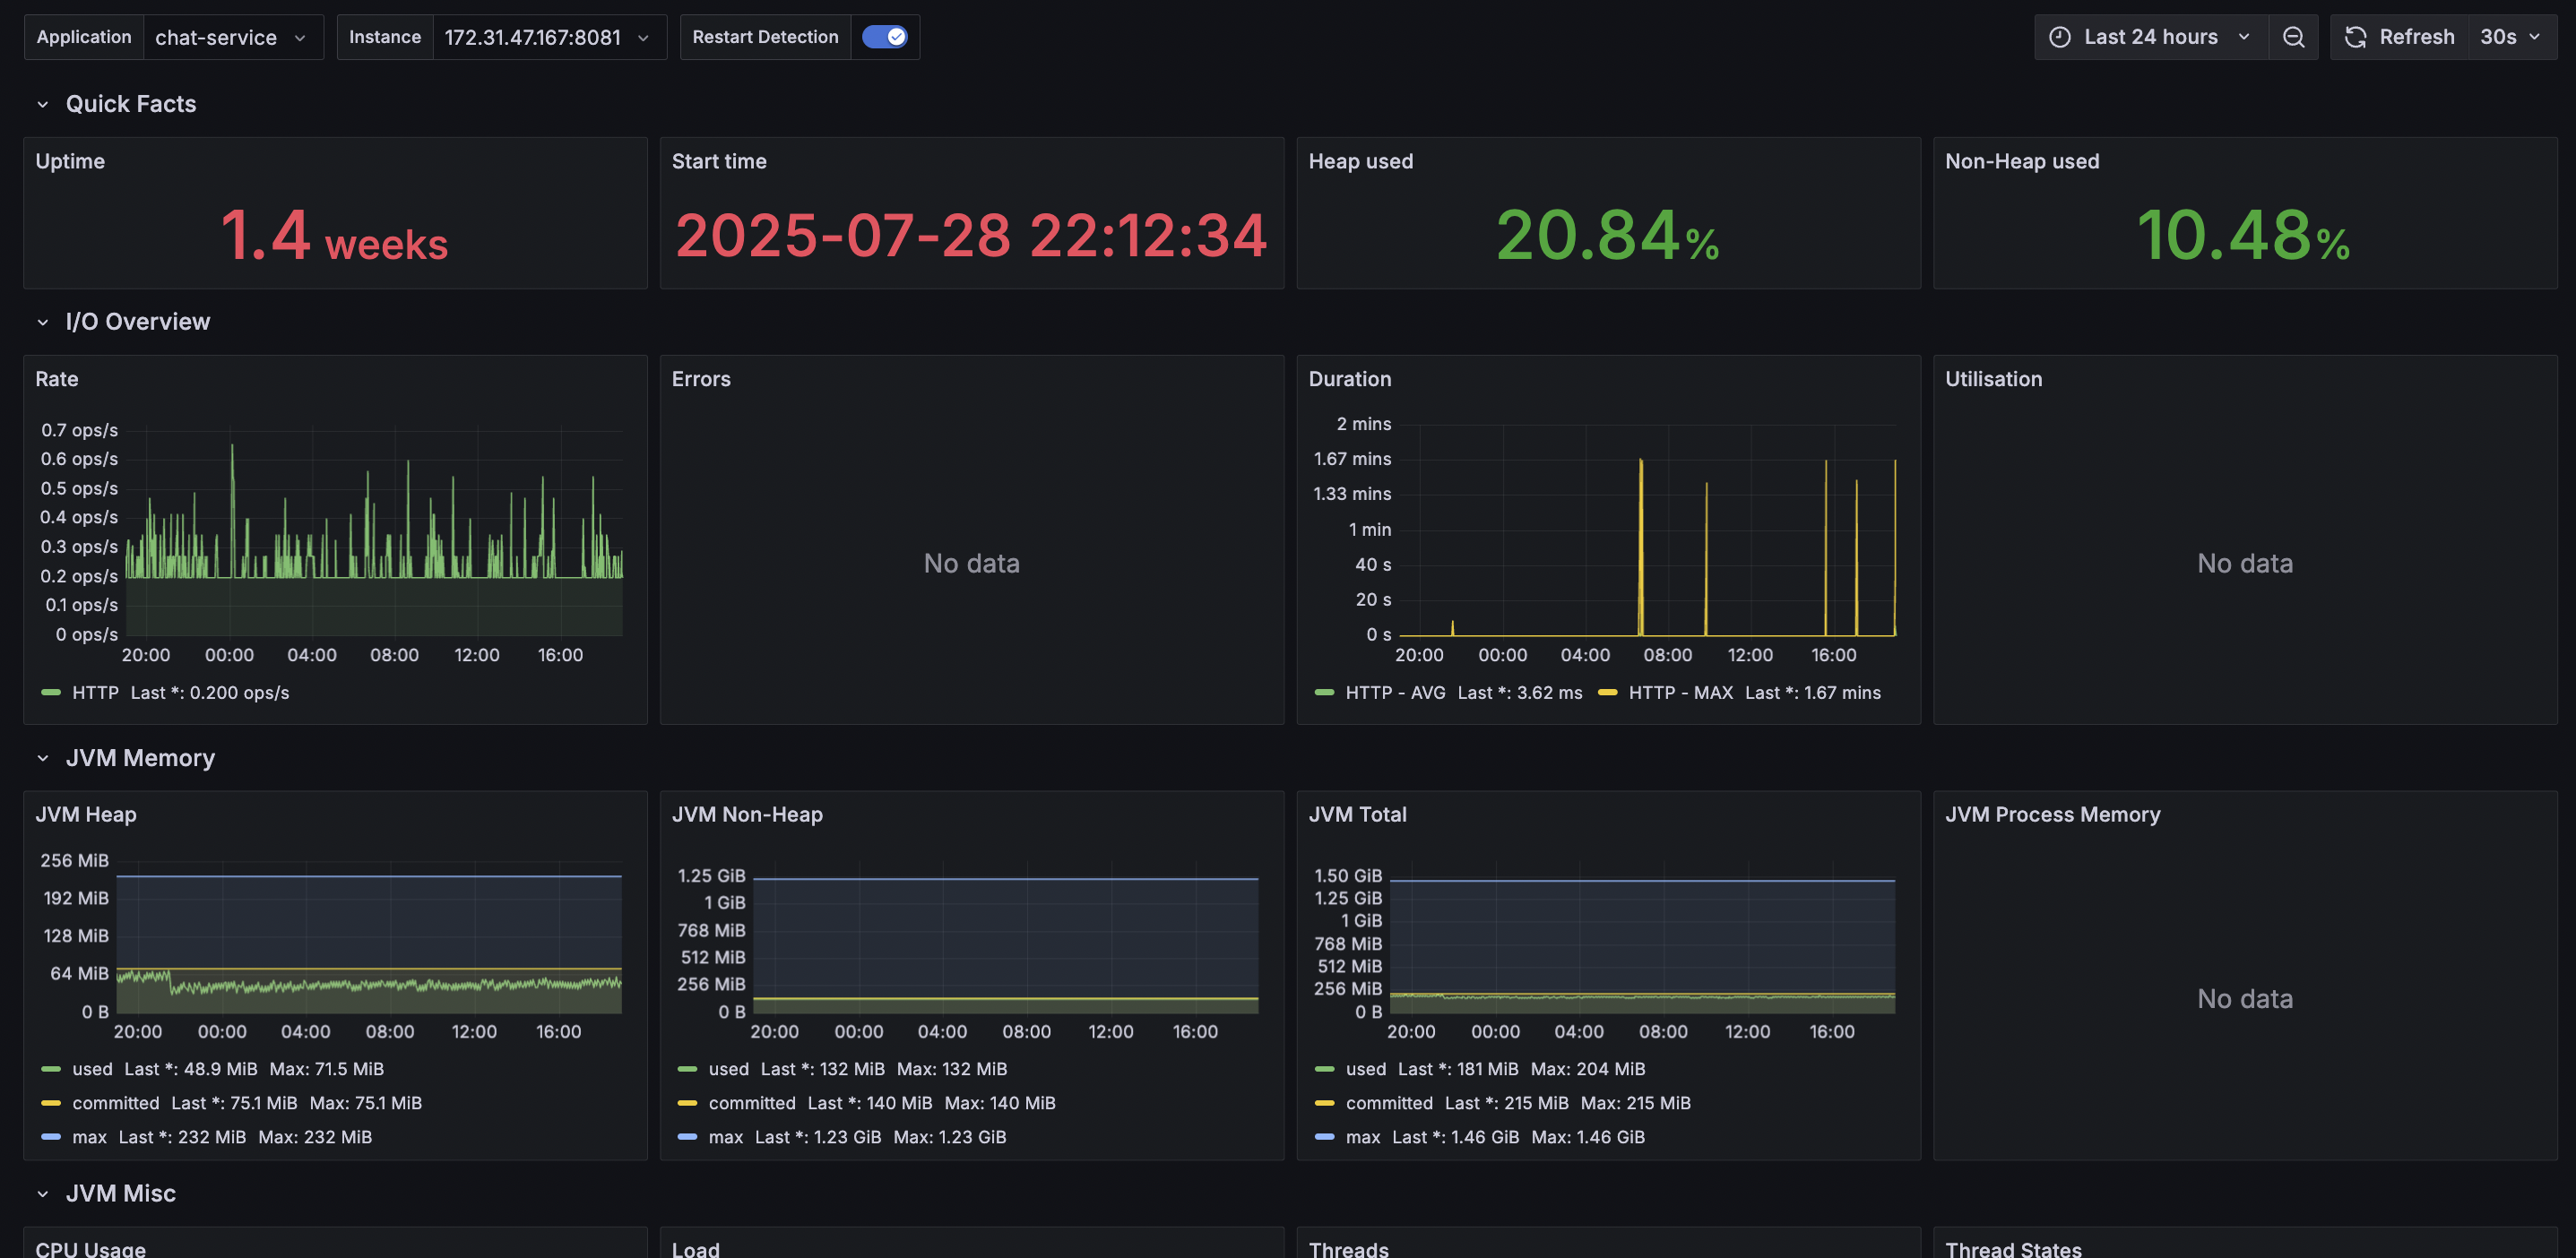This screenshot has height=1258, width=2576.
Task: Open the 30s refresh interval dropdown
Action: point(2510,37)
